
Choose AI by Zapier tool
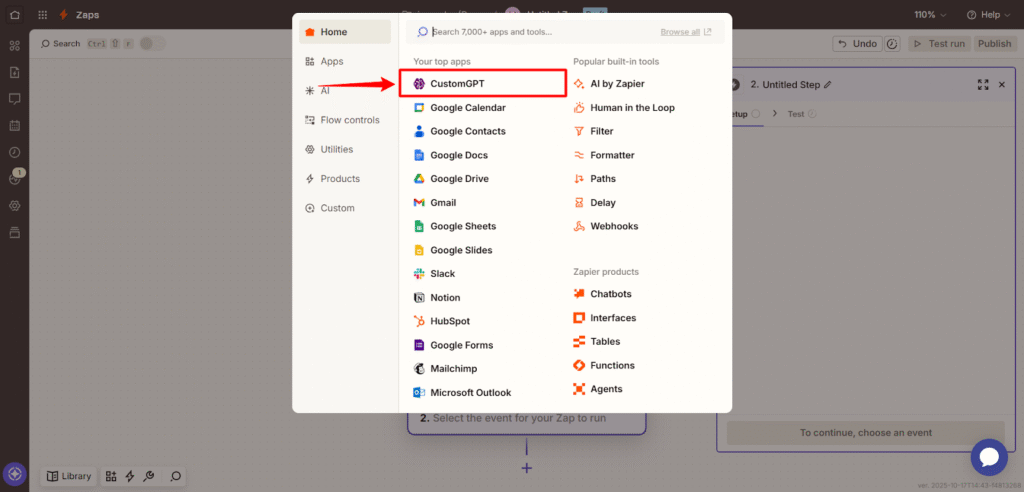point(609,84)
